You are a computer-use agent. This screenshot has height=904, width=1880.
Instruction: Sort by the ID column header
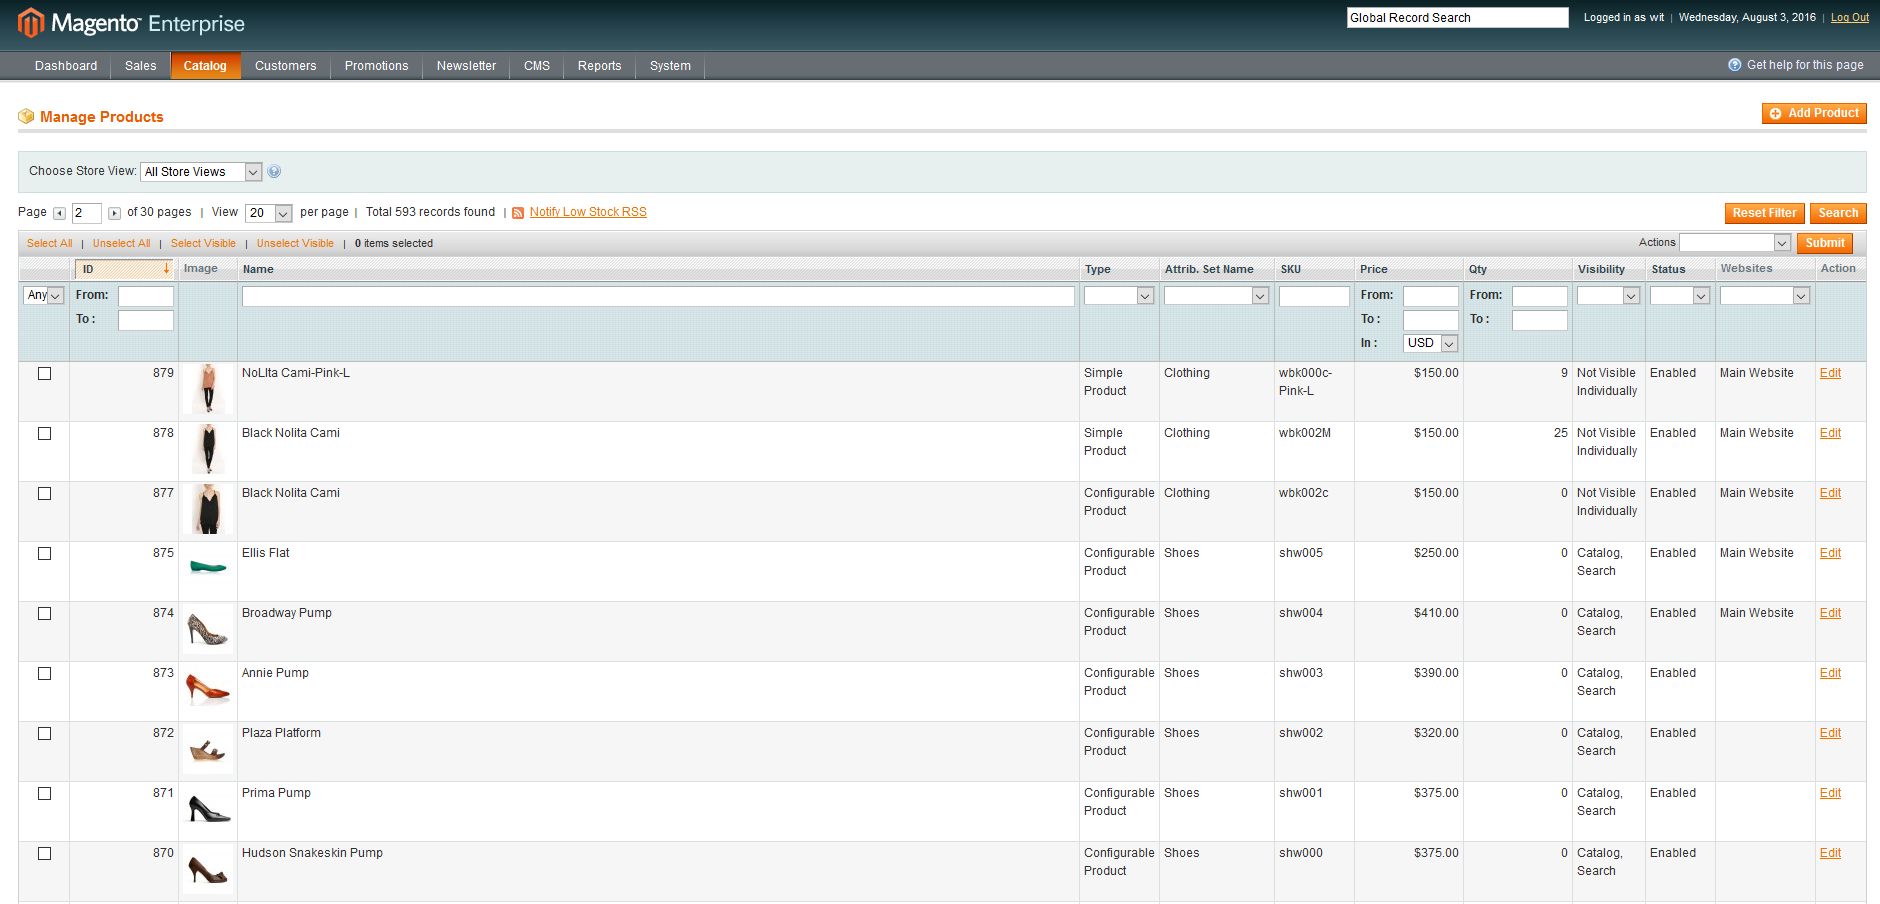coord(124,269)
